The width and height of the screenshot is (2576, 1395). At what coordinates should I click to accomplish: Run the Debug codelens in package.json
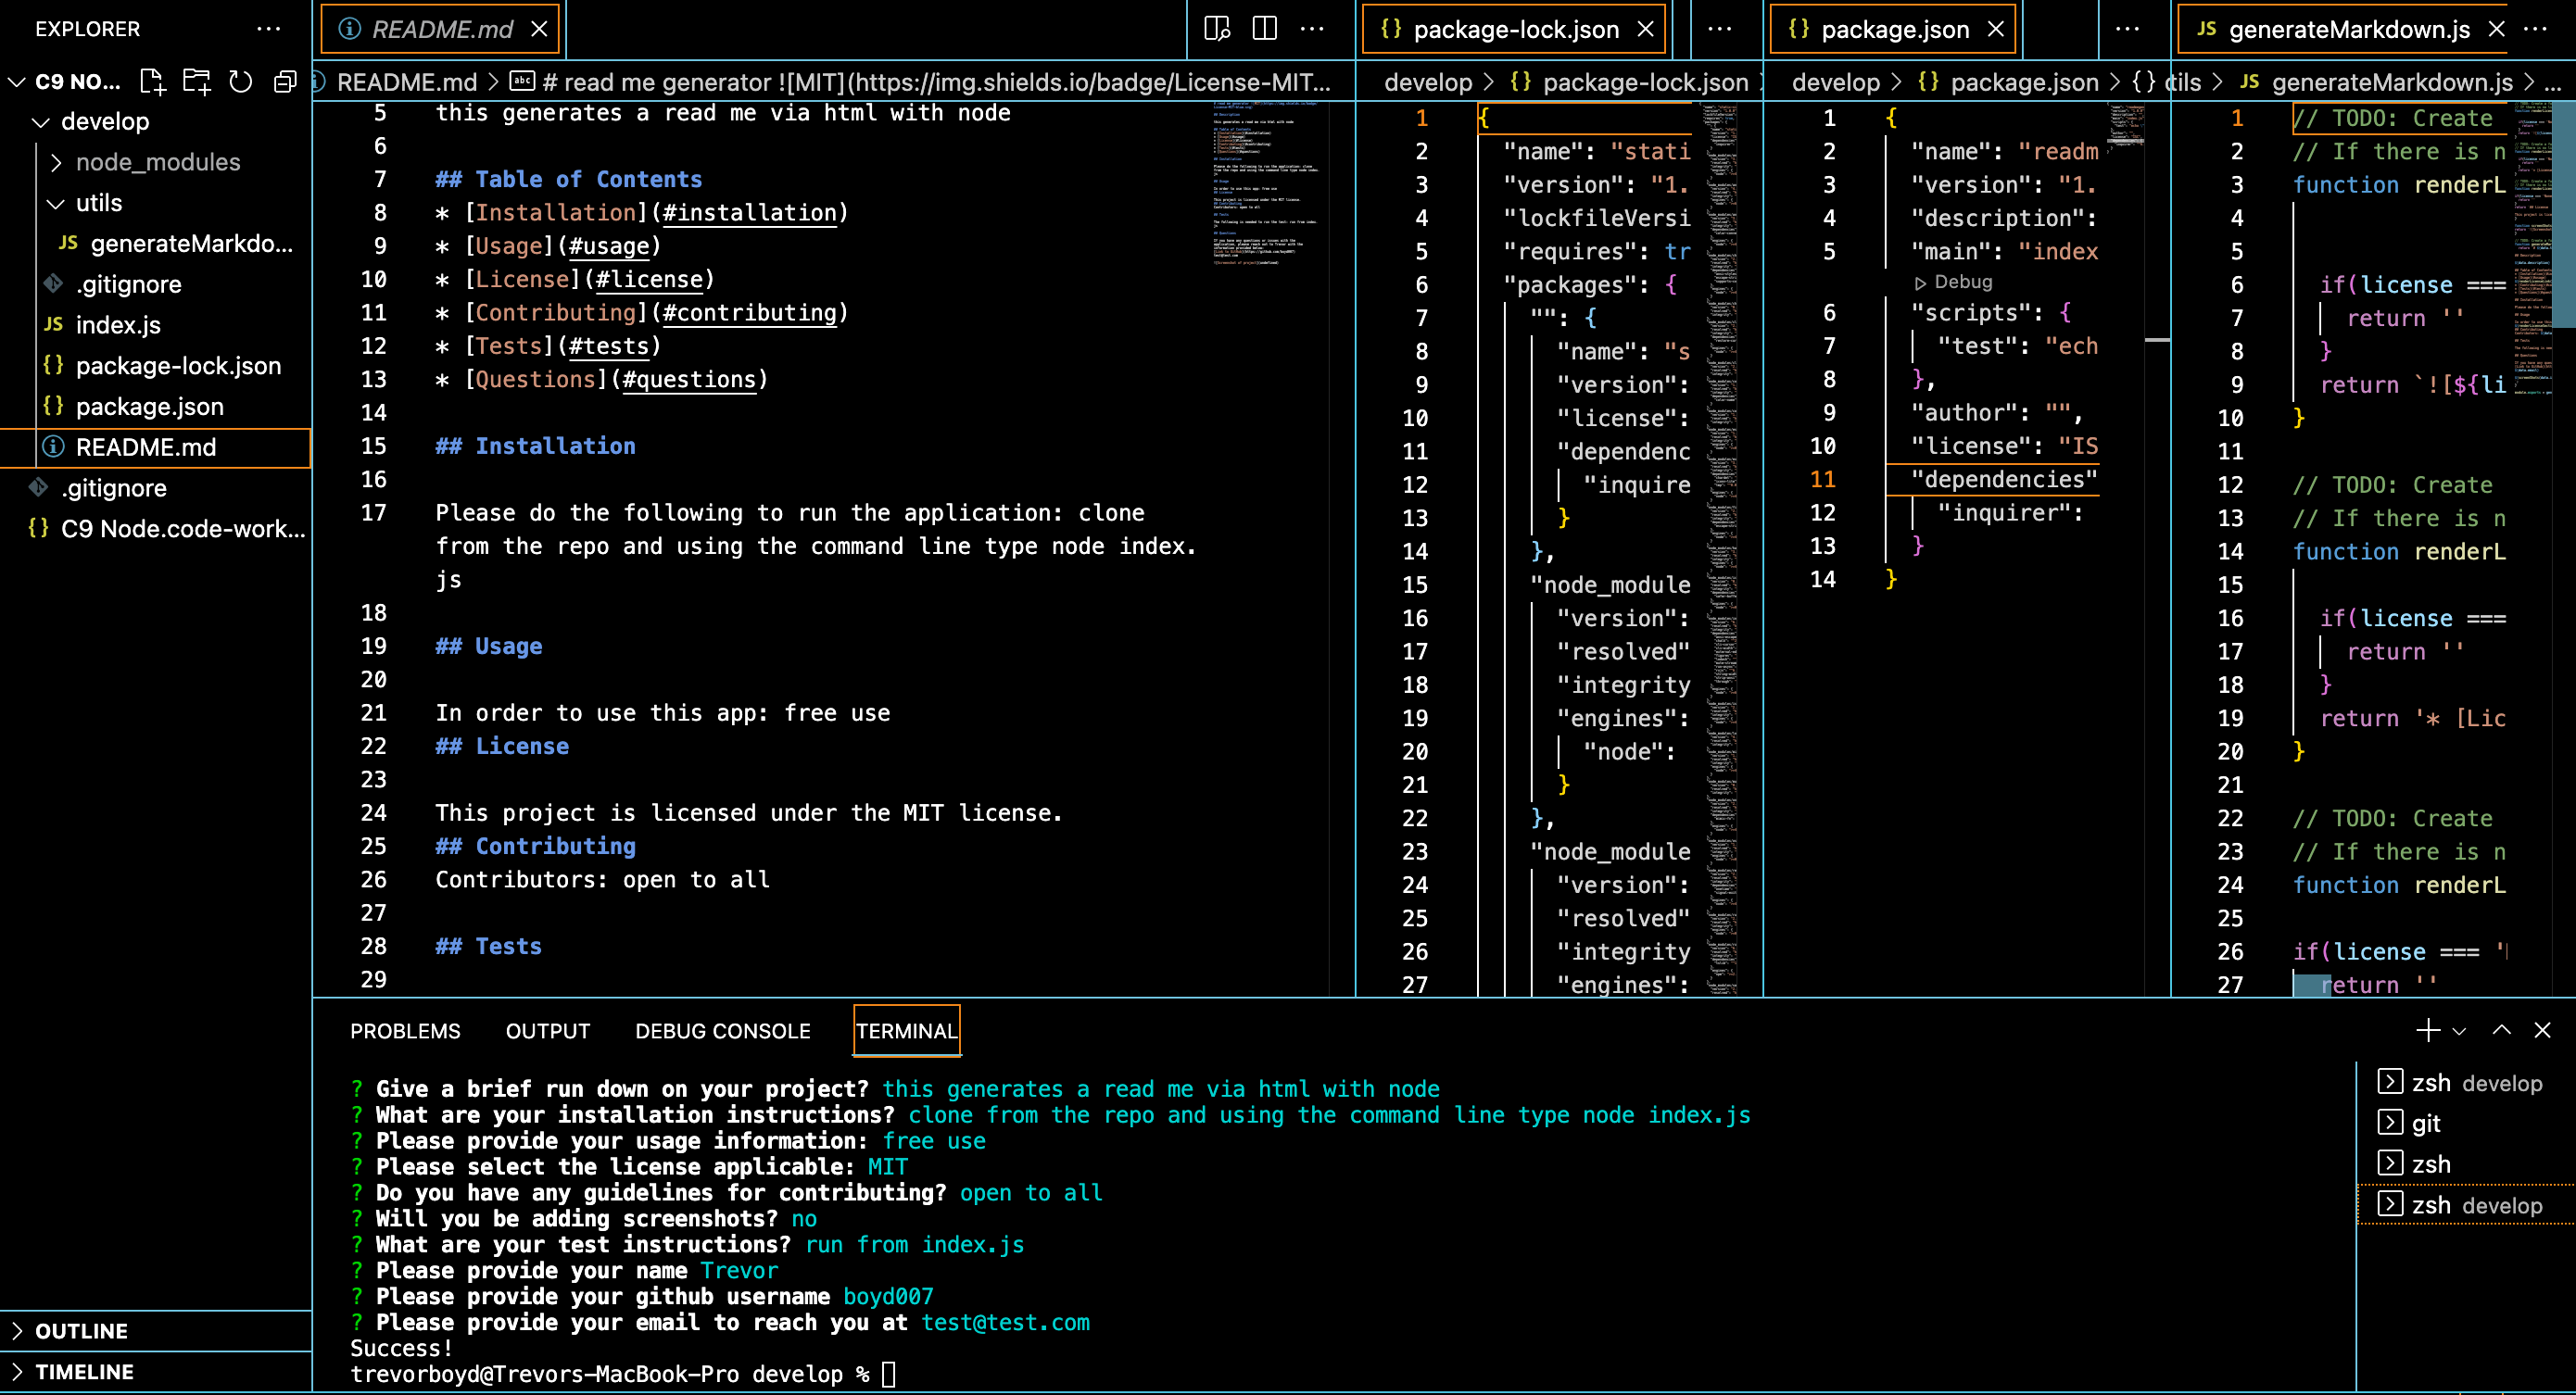1957,282
